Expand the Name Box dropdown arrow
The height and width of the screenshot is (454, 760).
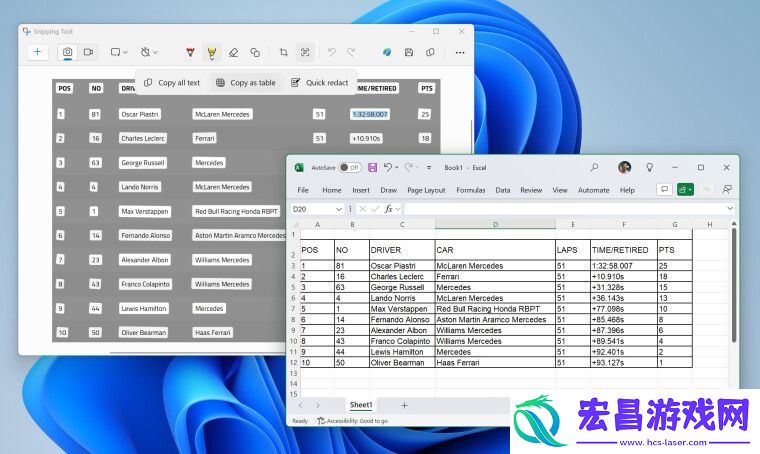339,209
